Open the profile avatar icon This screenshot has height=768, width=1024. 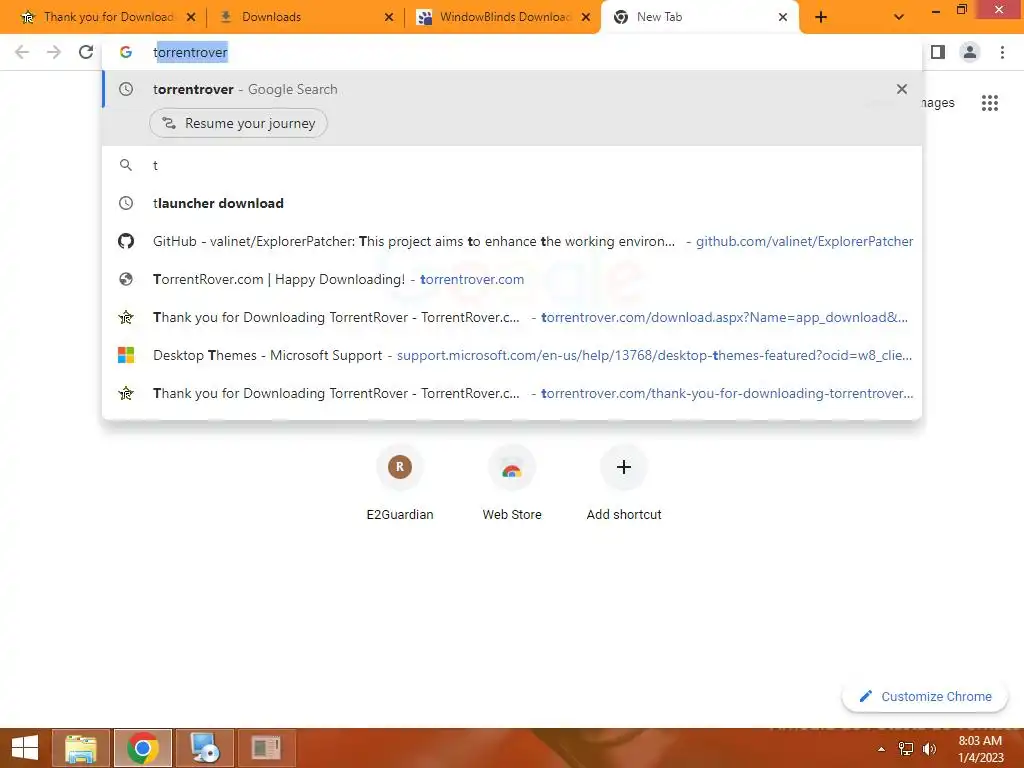point(970,52)
